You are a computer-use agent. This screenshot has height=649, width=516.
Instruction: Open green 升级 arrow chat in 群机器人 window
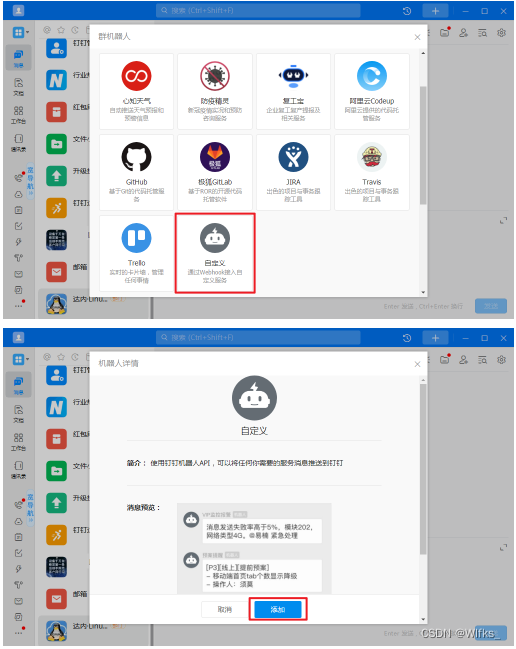(56, 176)
